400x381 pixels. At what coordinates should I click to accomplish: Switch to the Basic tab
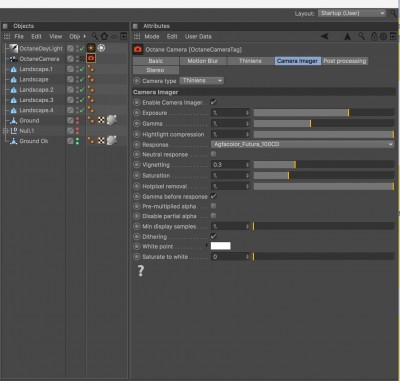tap(156, 61)
